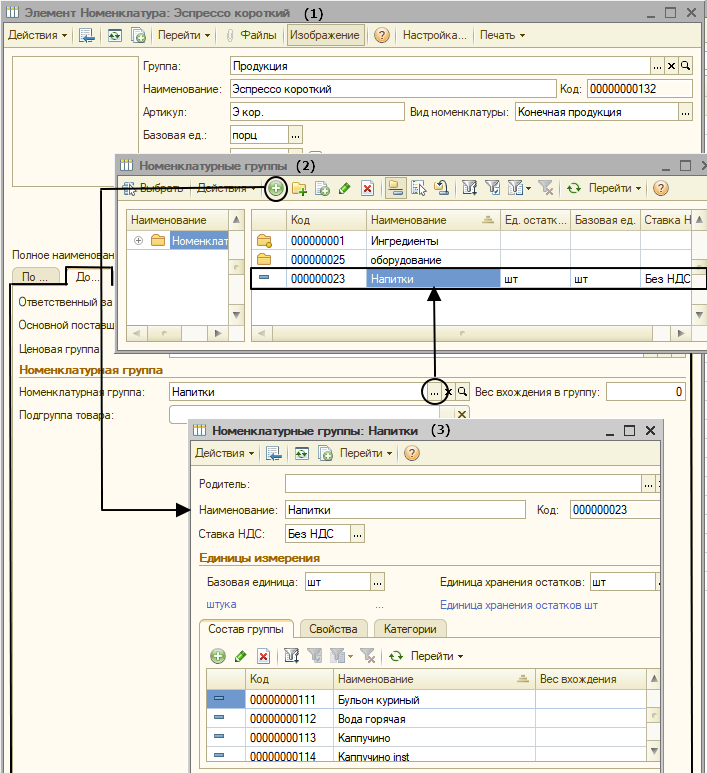The image size is (707, 773).
Task: Select Вода горячая row
Action: click(426, 719)
